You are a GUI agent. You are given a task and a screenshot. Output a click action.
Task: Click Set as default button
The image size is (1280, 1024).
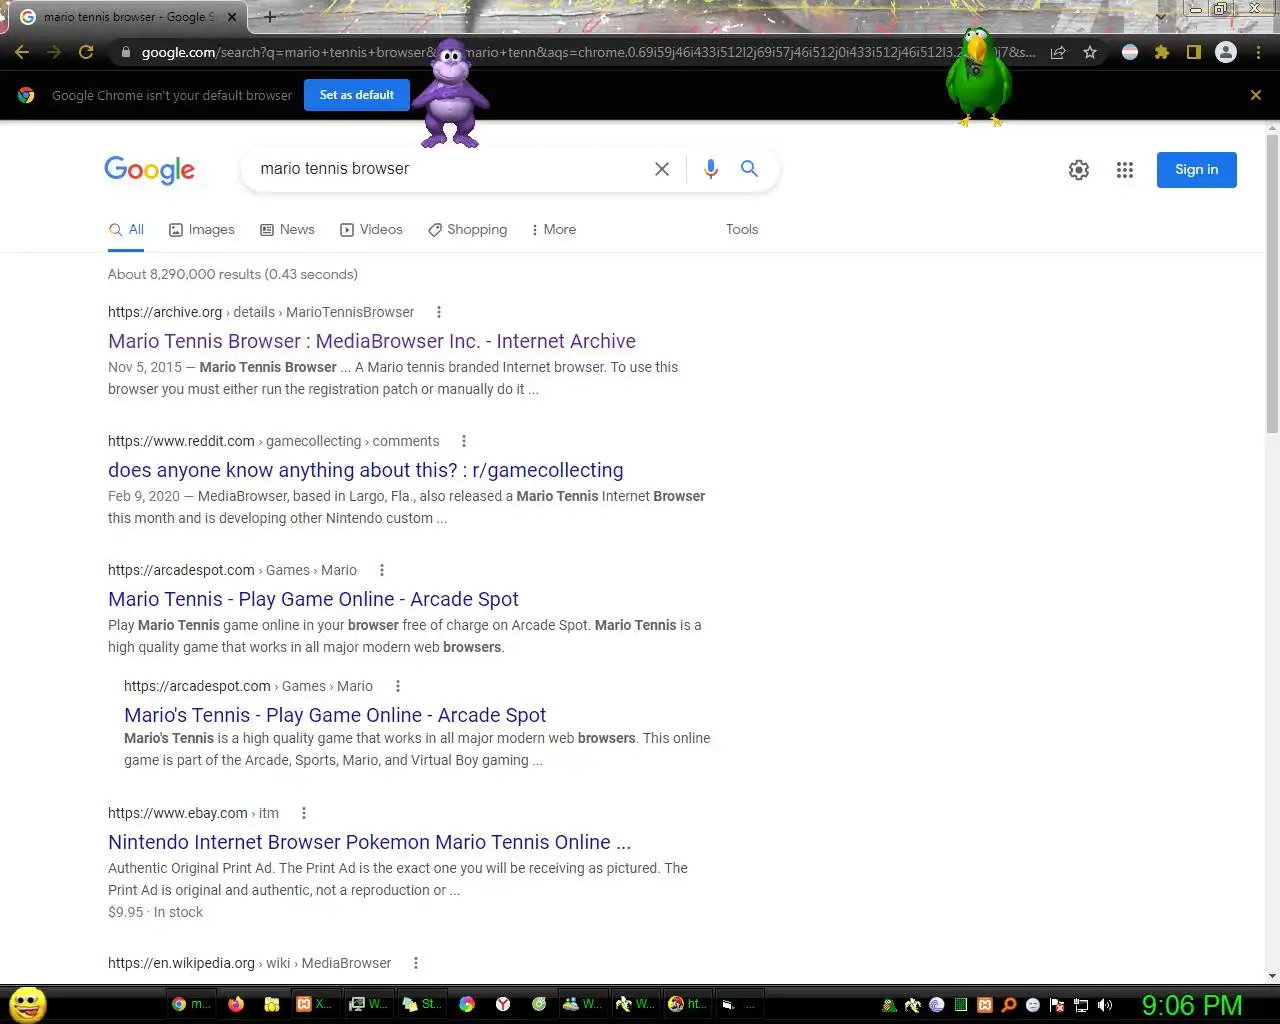point(357,95)
